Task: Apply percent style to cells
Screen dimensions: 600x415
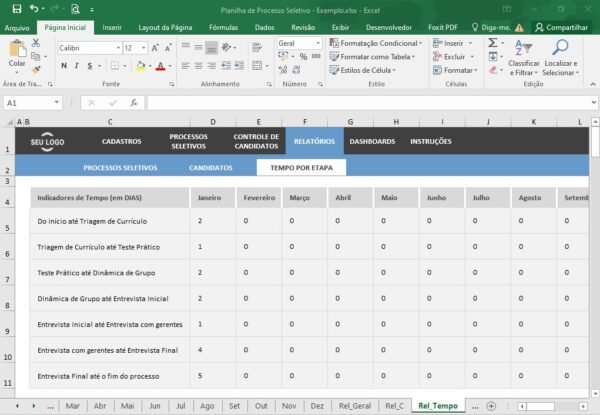Action: click(303, 57)
